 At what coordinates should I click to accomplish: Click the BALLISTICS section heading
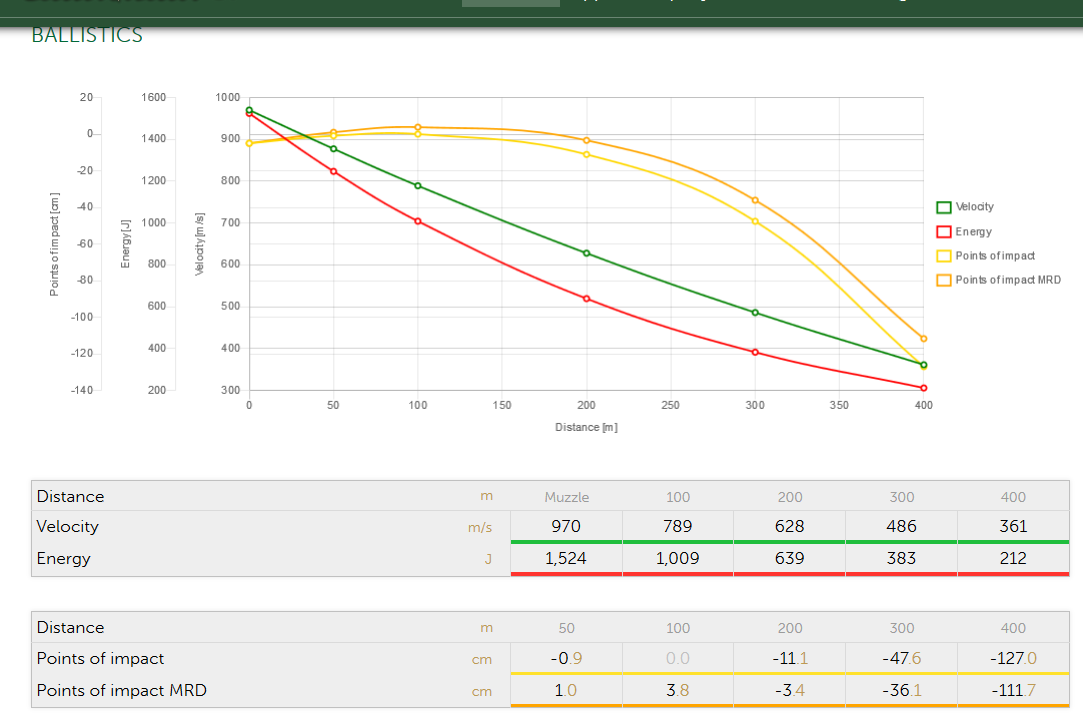point(87,36)
